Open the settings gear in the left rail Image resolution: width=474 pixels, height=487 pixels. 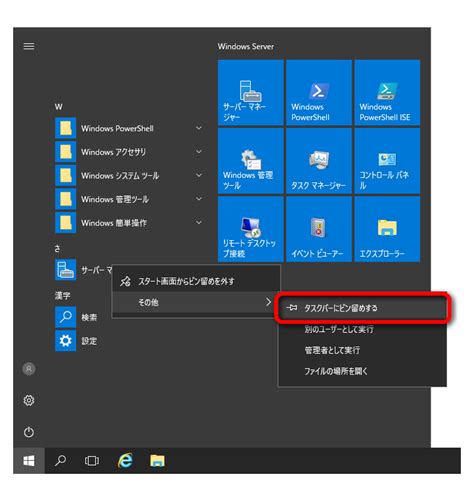point(29,400)
